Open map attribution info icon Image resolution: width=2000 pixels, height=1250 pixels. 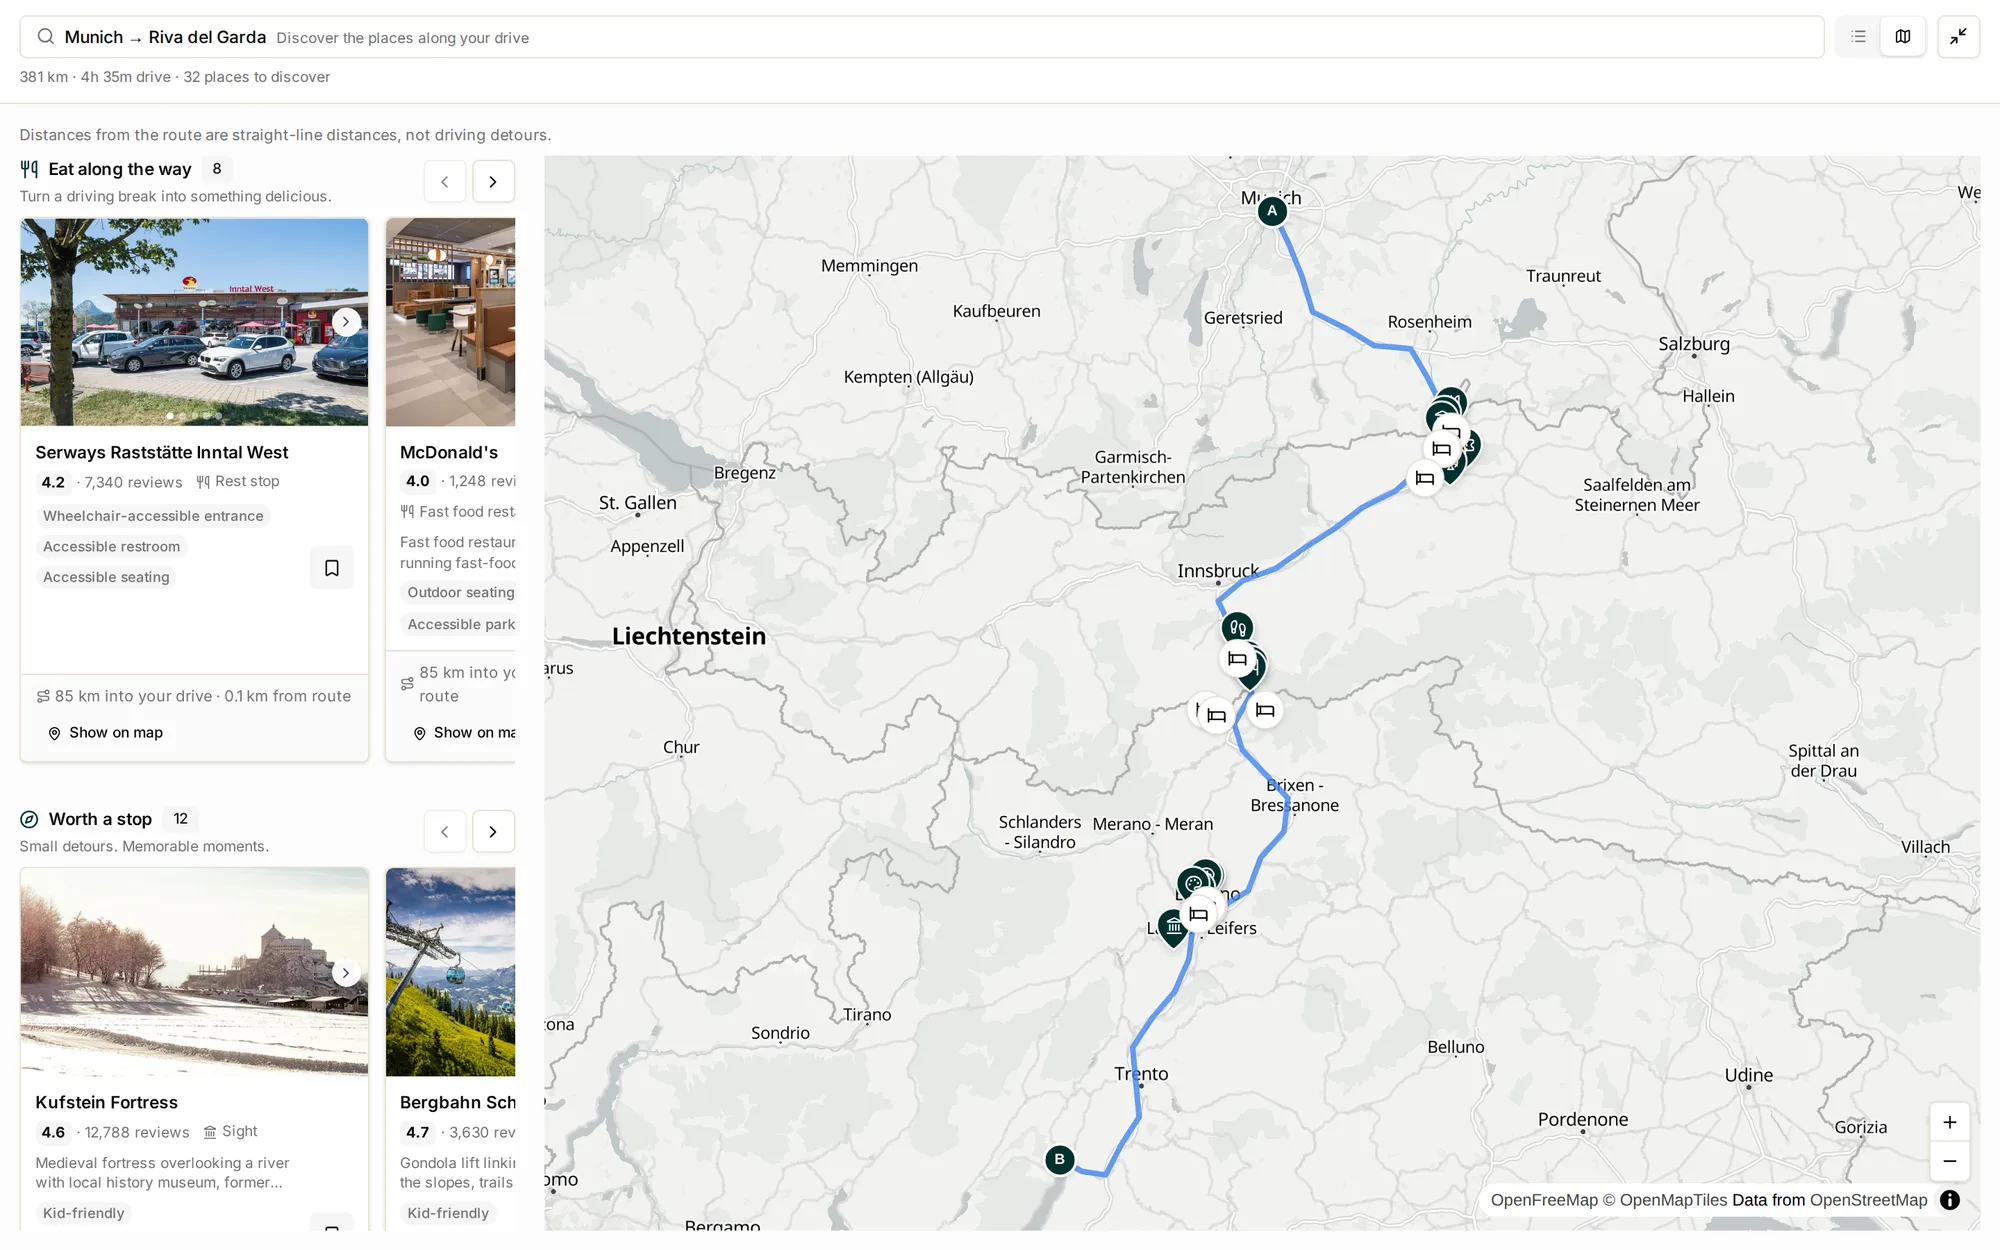1950,1200
